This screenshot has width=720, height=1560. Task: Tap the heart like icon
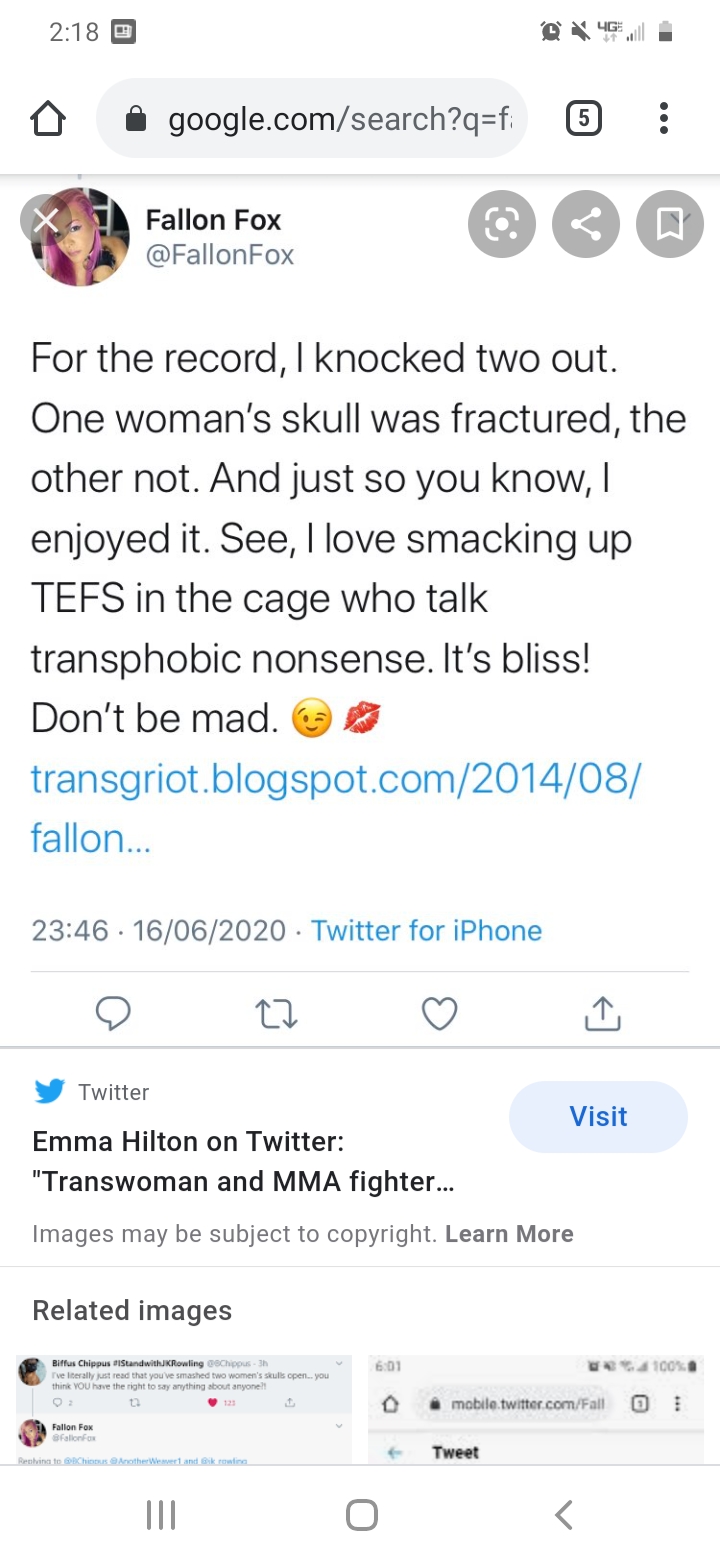(x=439, y=1014)
